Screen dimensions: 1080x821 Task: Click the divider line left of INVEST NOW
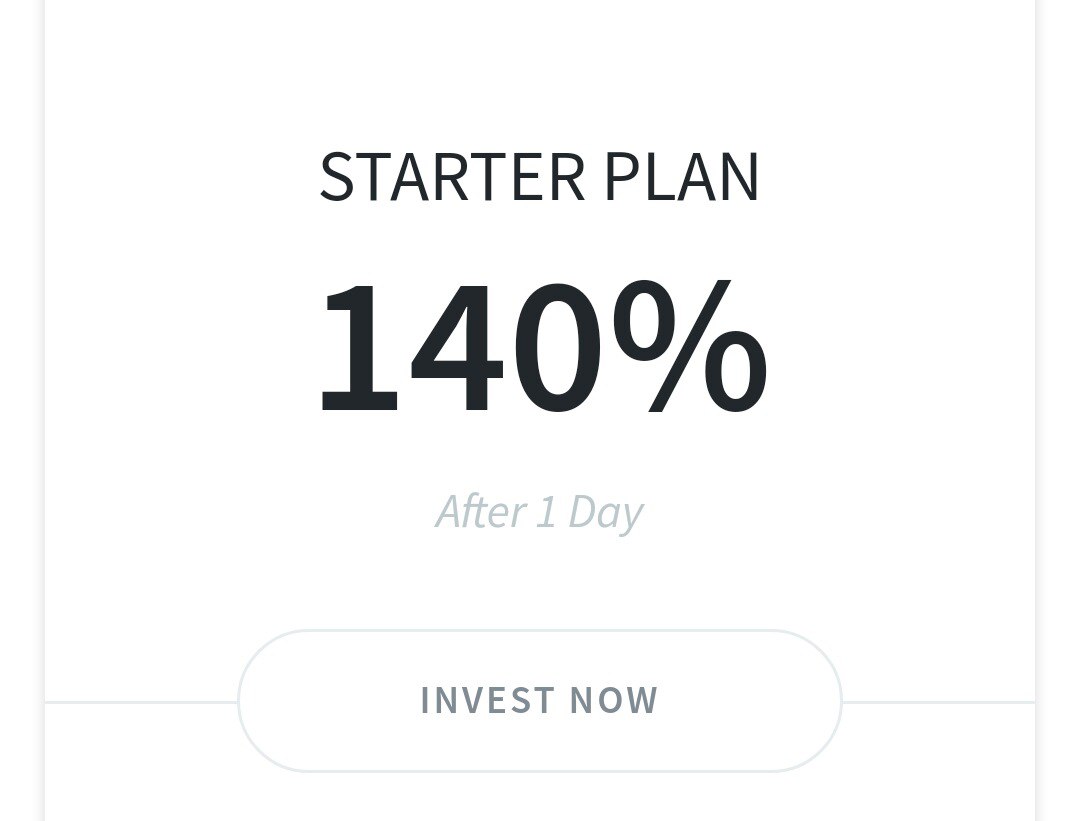click(140, 702)
